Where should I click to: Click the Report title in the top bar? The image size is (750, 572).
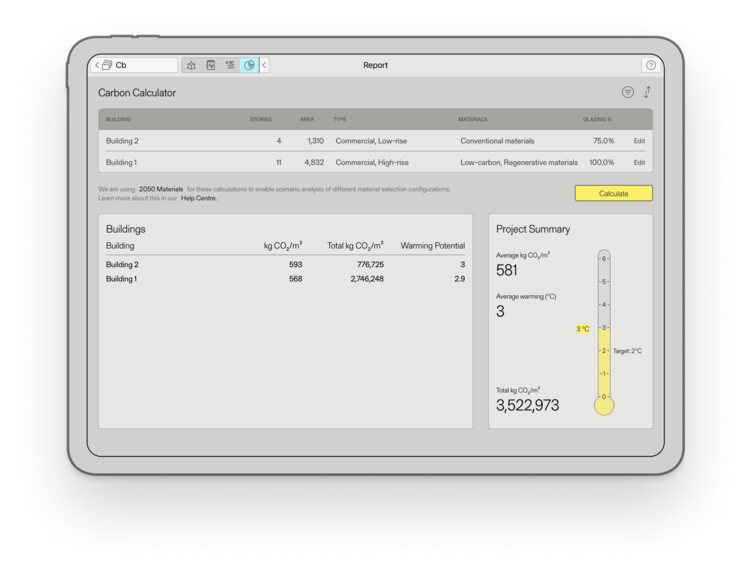click(375, 65)
